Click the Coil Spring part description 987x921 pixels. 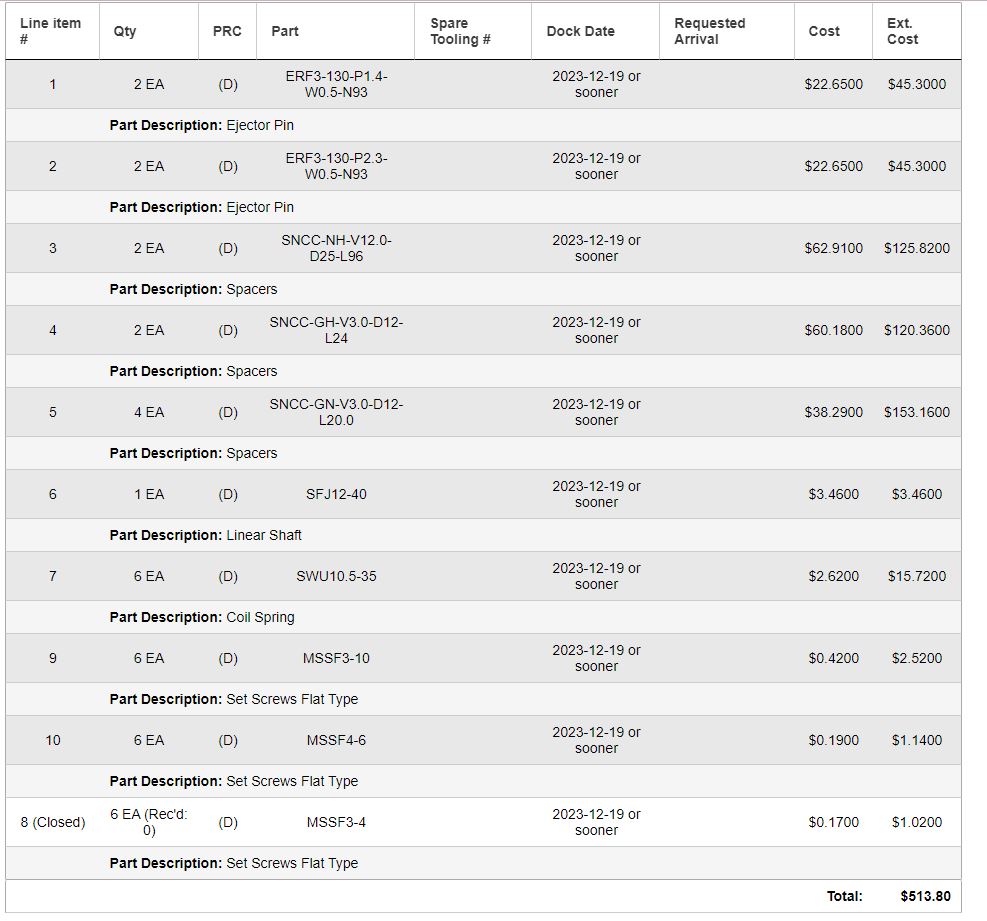pos(260,617)
